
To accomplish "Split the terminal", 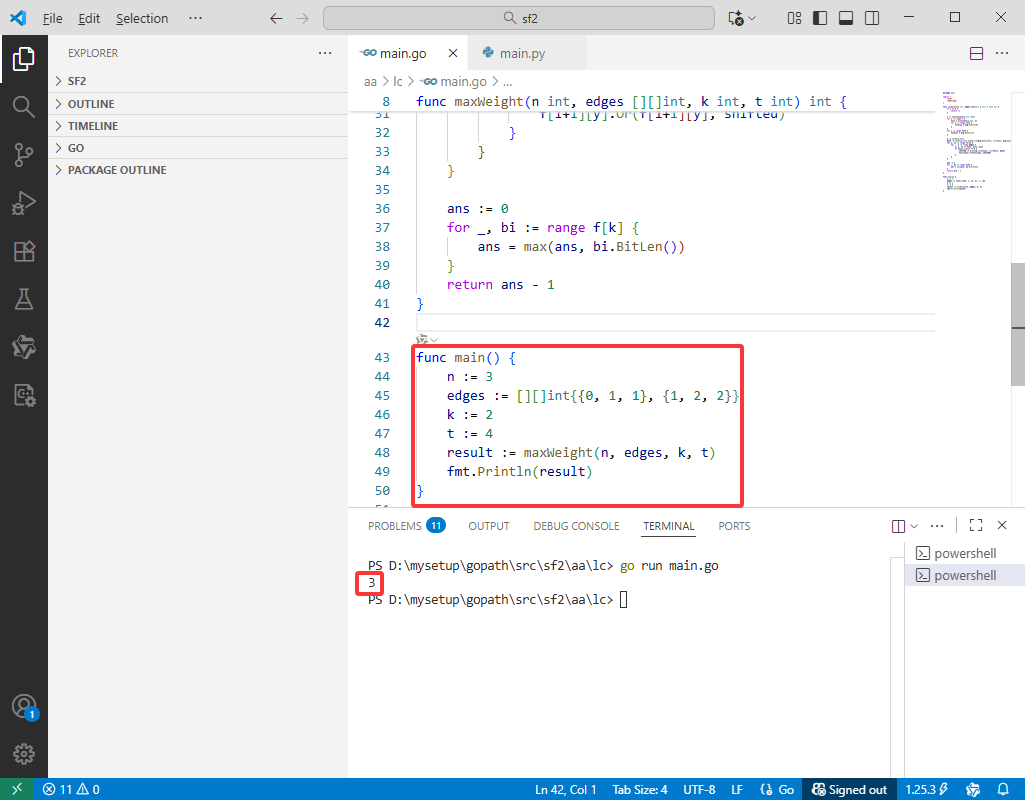I will [x=898, y=526].
